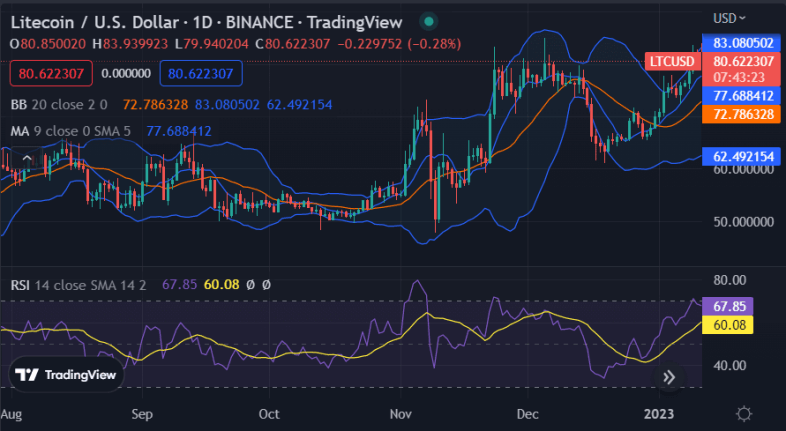Click the Oct label on time axis
786x431 pixels.
(x=269, y=414)
